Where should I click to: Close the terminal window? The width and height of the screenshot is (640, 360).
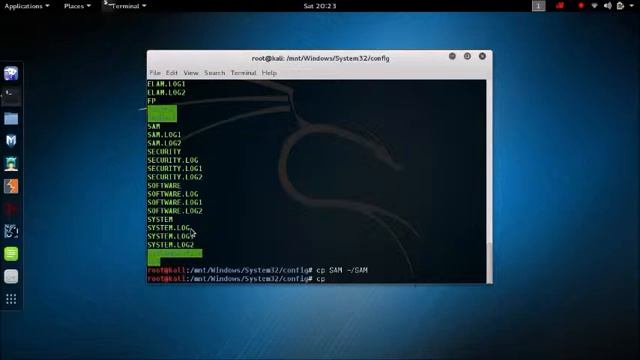482,56
